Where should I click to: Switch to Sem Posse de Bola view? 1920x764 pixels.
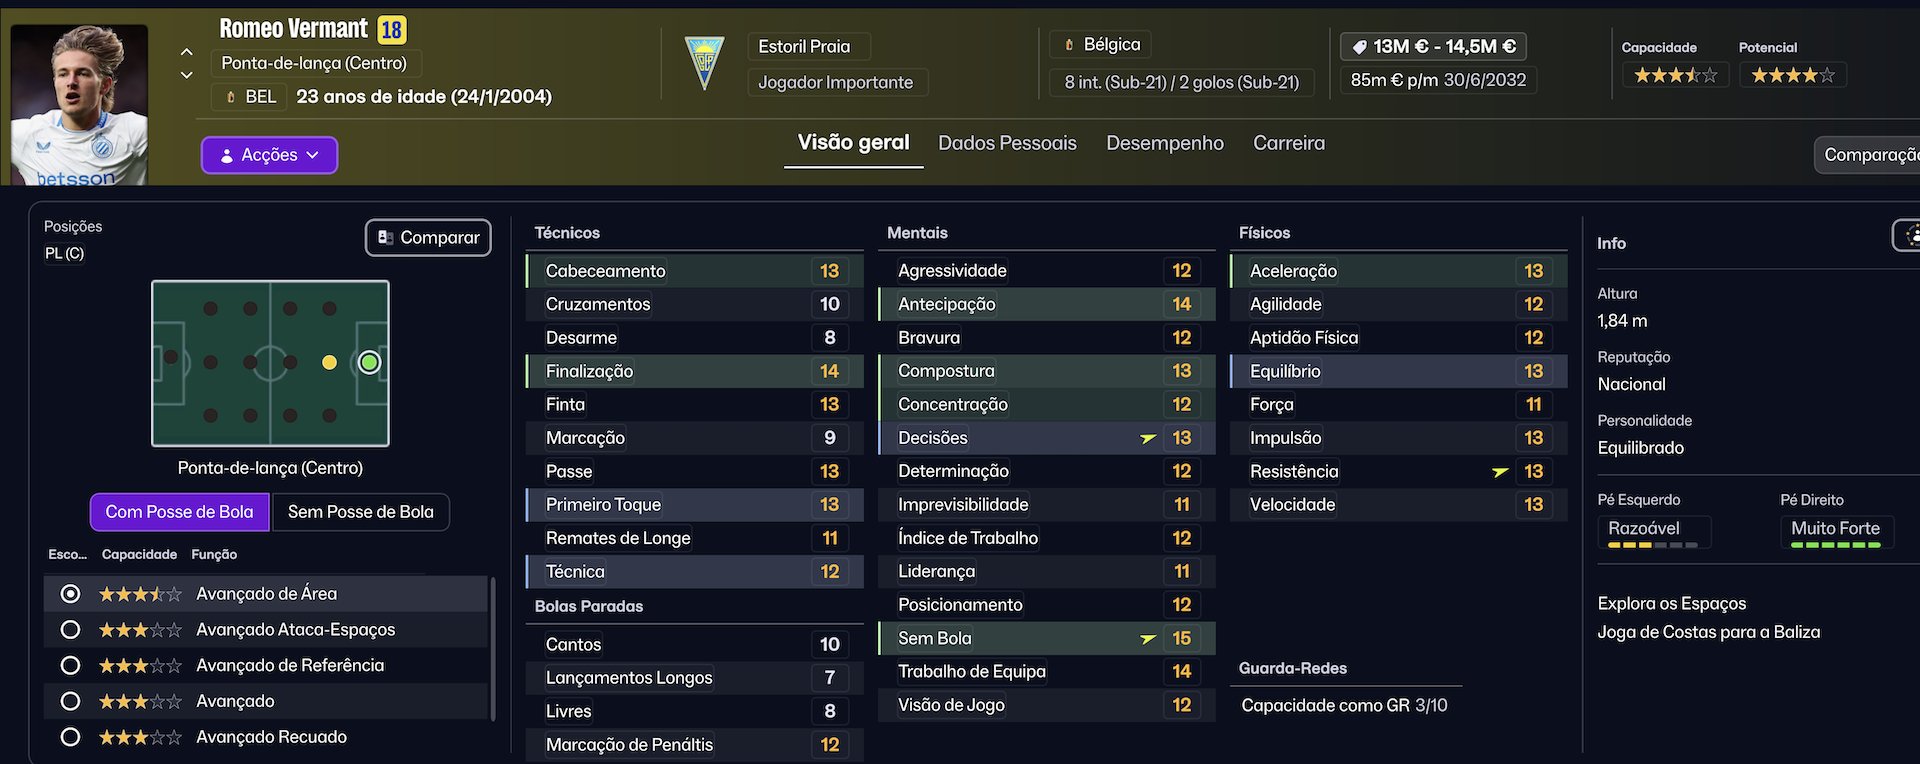pyautogui.click(x=360, y=512)
